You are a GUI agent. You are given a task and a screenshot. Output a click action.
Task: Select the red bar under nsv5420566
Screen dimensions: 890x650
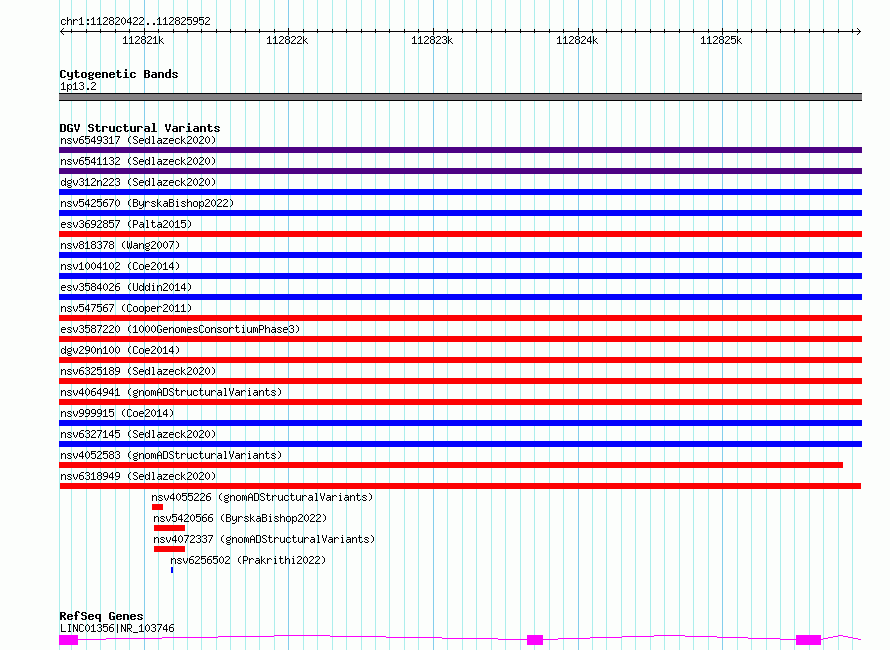[x=169, y=528]
